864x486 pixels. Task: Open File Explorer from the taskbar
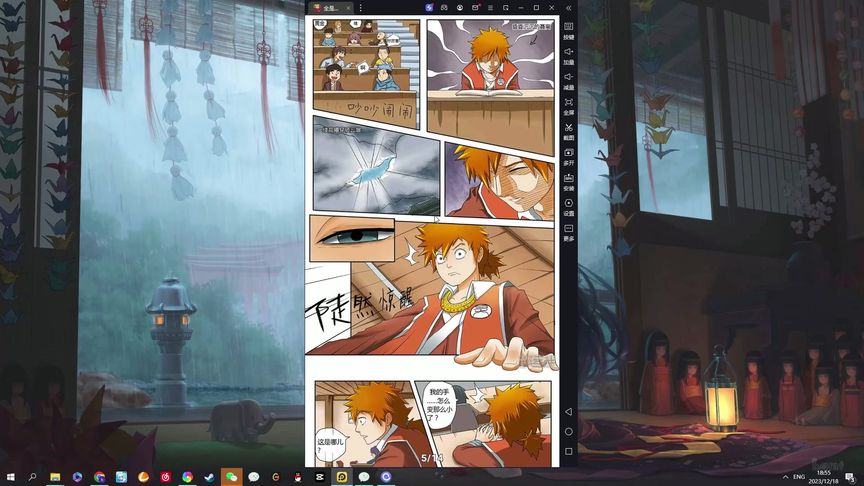(55, 477)
